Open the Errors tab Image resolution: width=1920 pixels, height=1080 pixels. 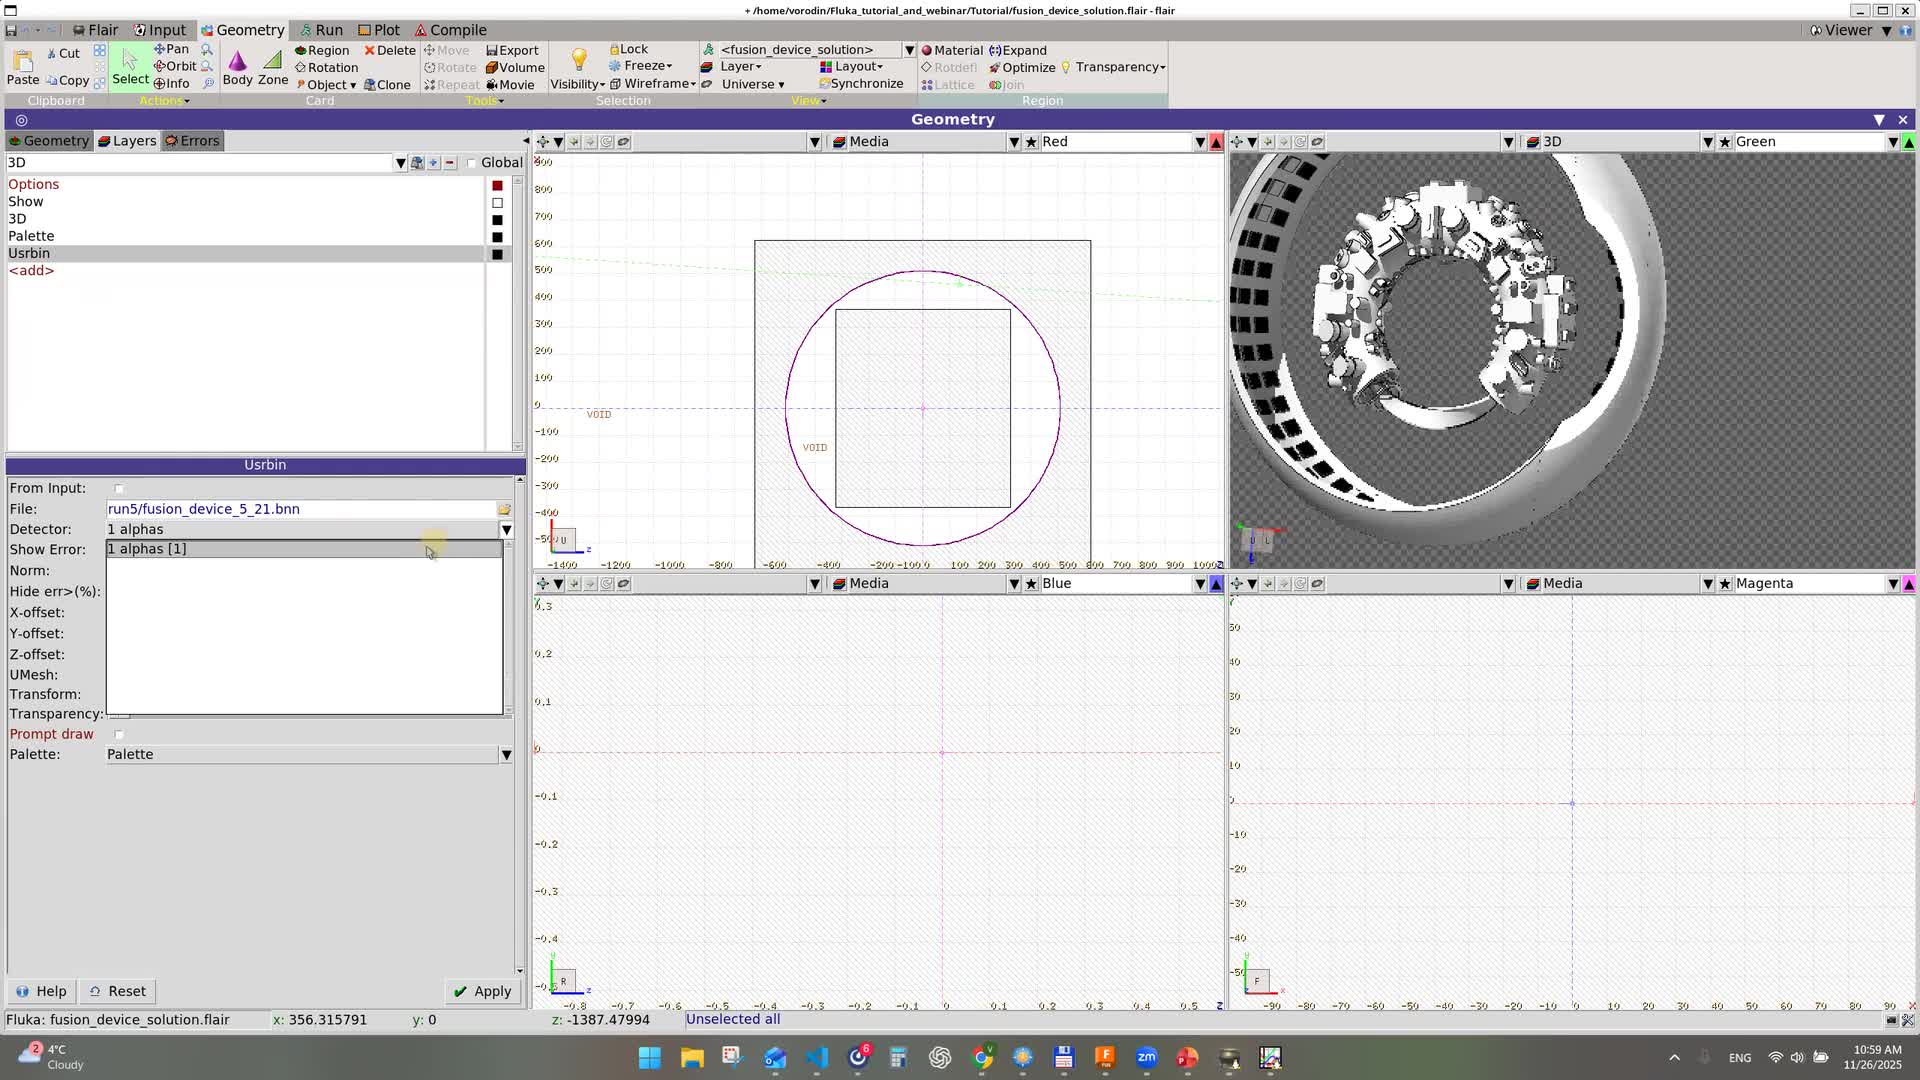point(192,141)
